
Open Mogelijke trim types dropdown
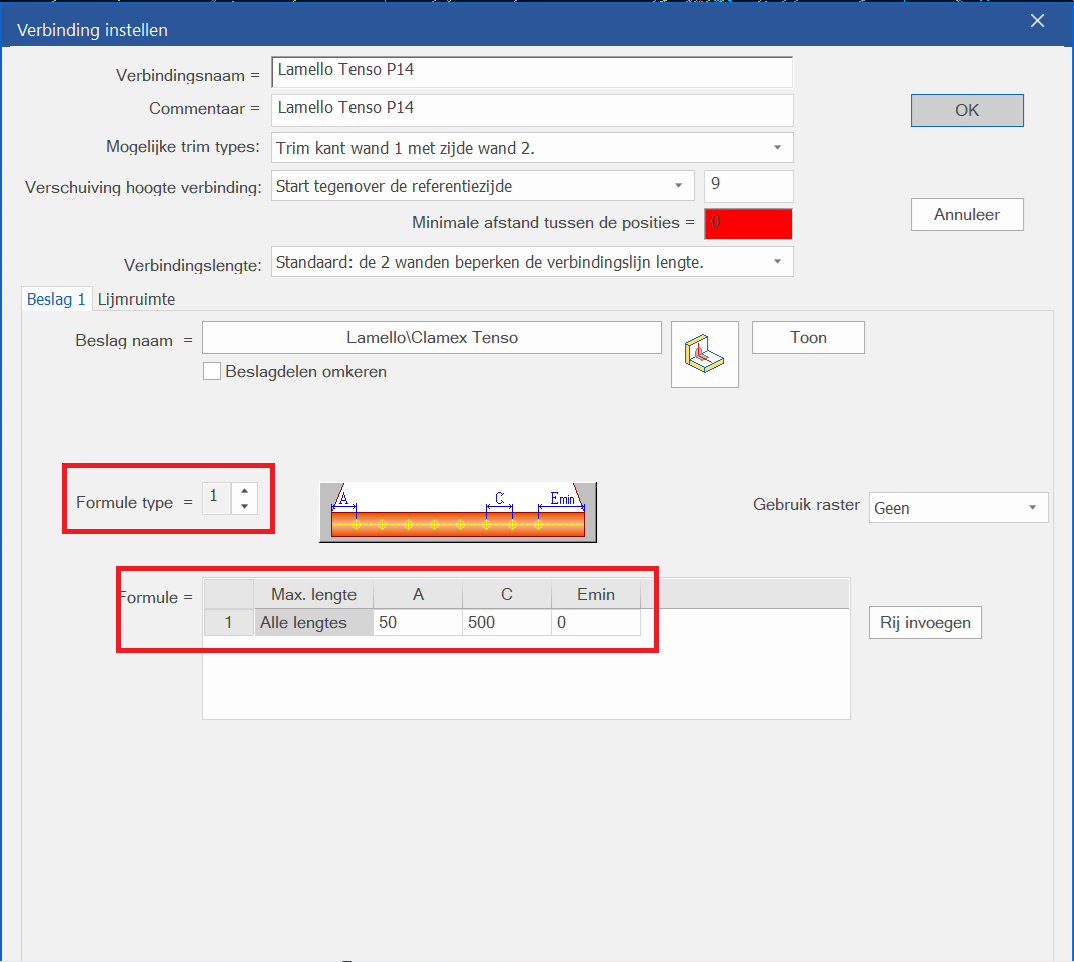point(532,148)
